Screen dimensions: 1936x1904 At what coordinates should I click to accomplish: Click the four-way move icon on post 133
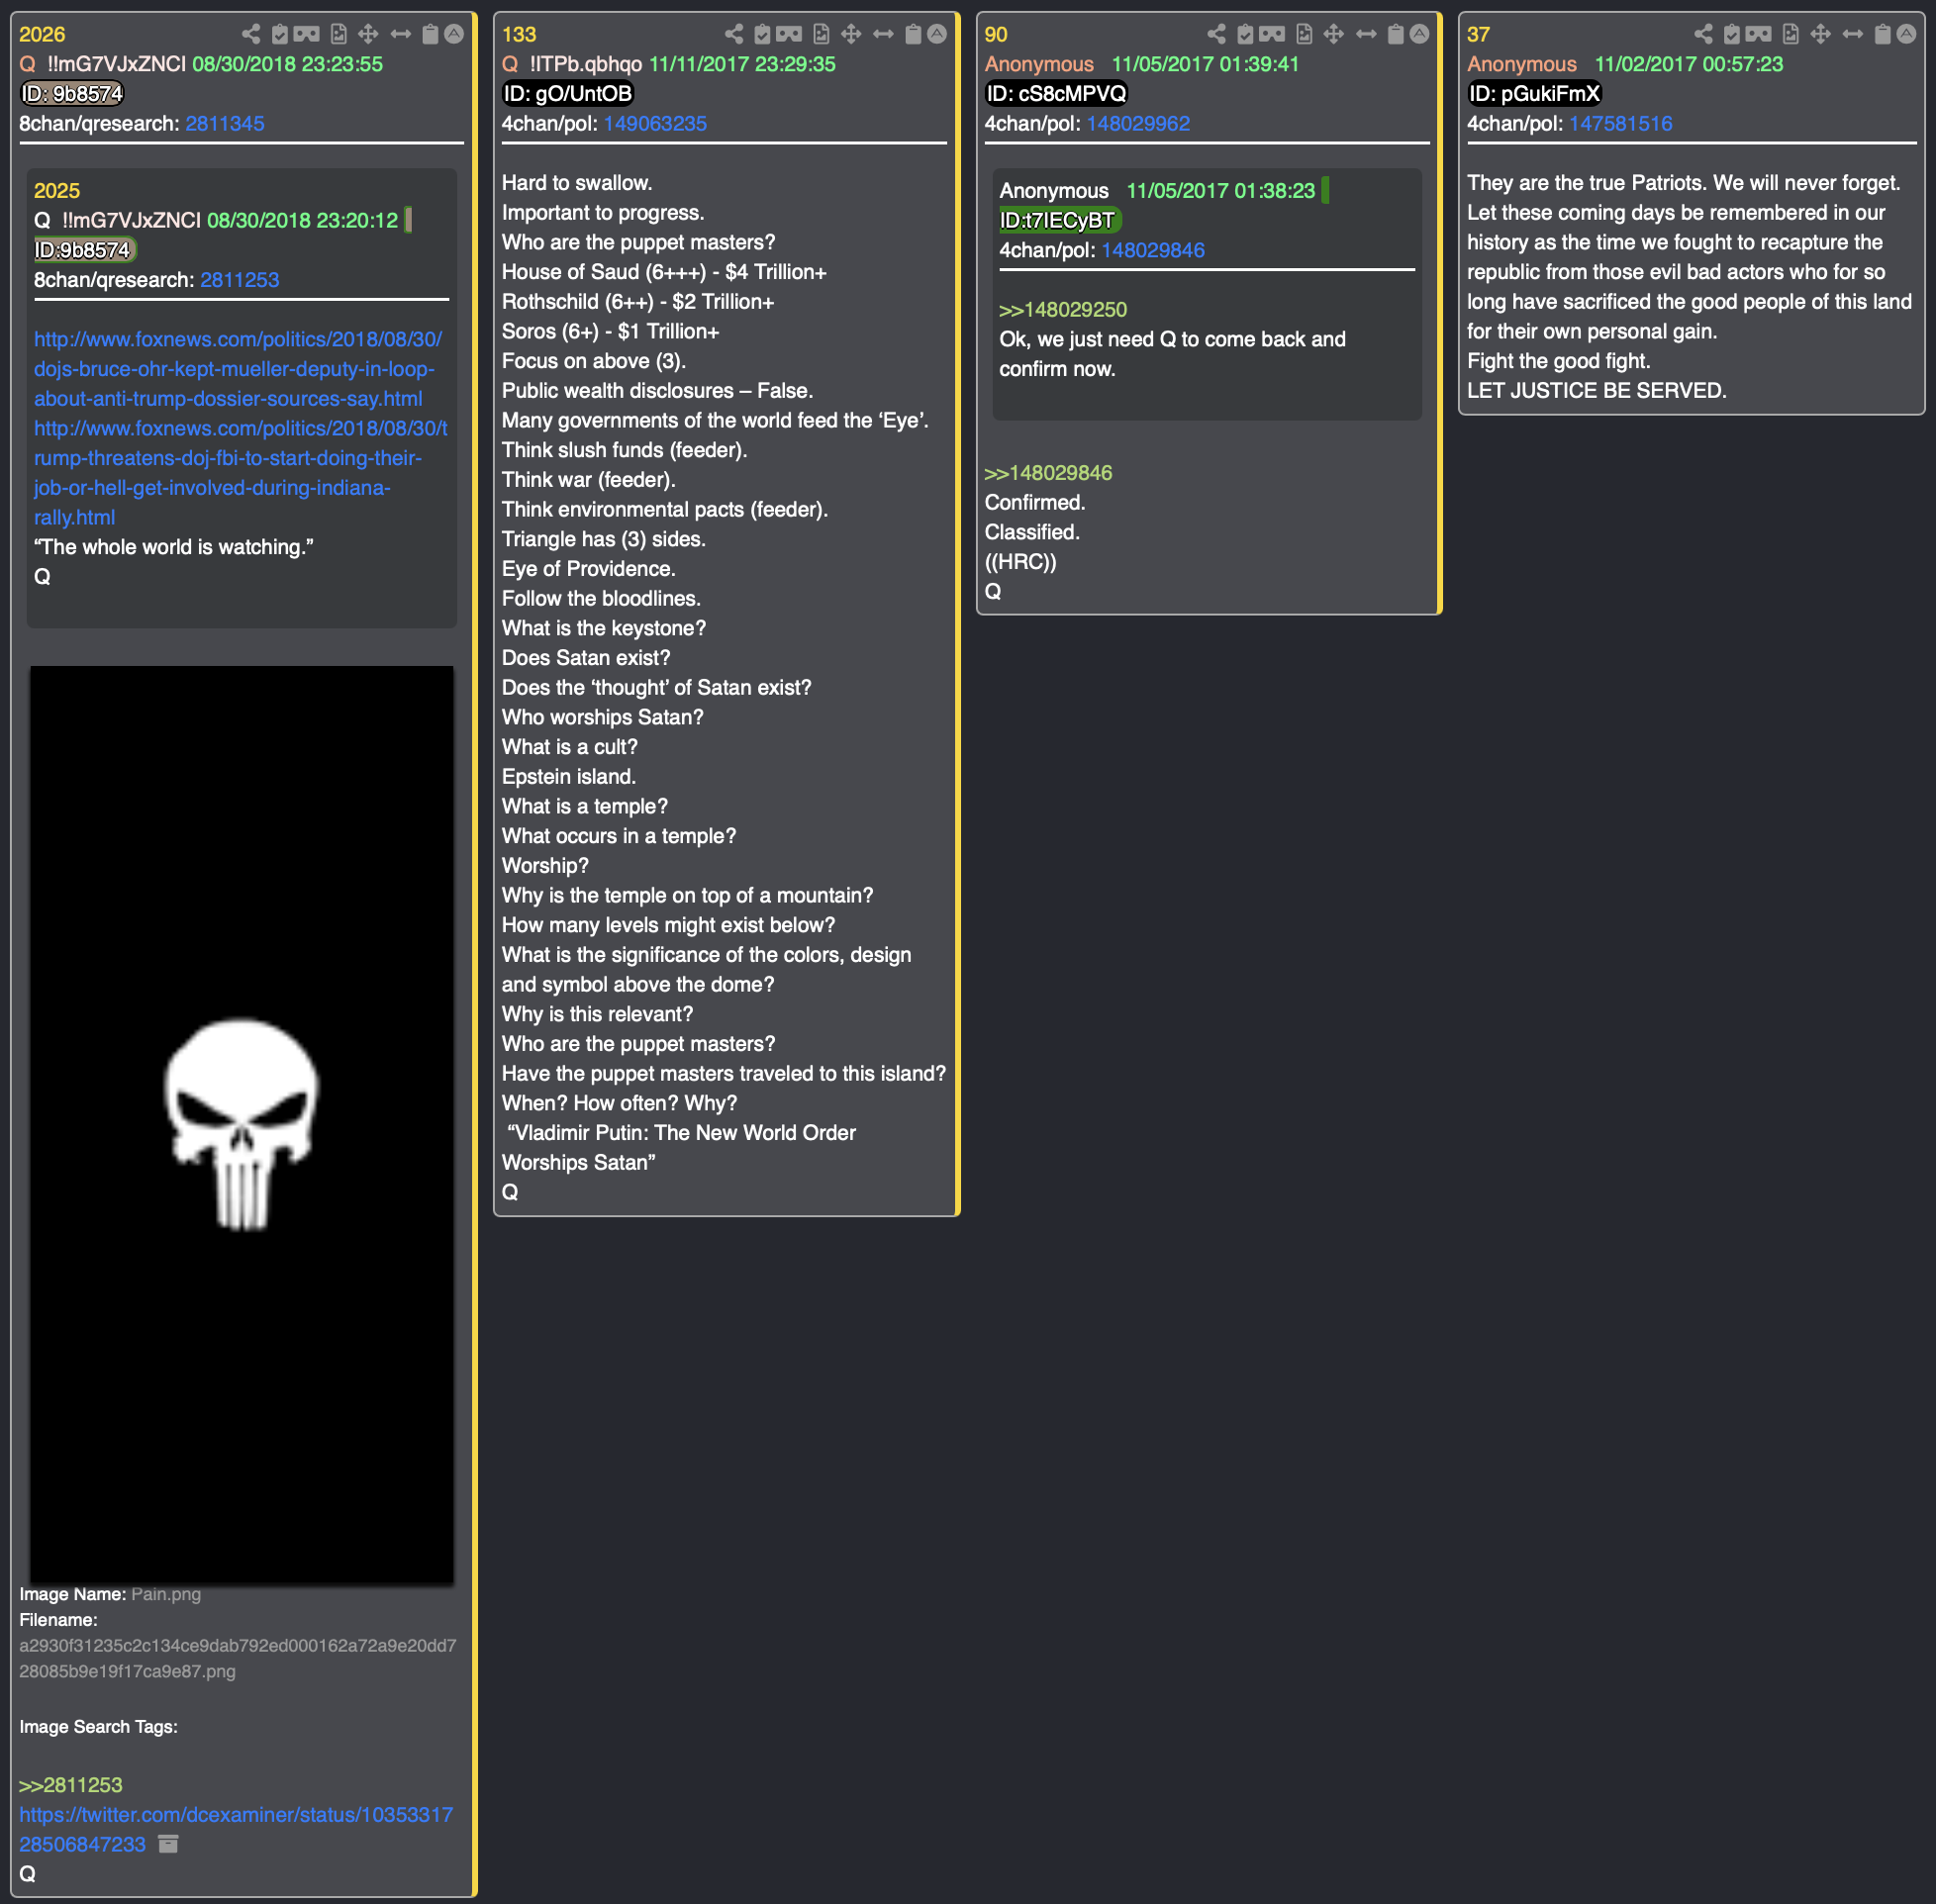(851, 34)
